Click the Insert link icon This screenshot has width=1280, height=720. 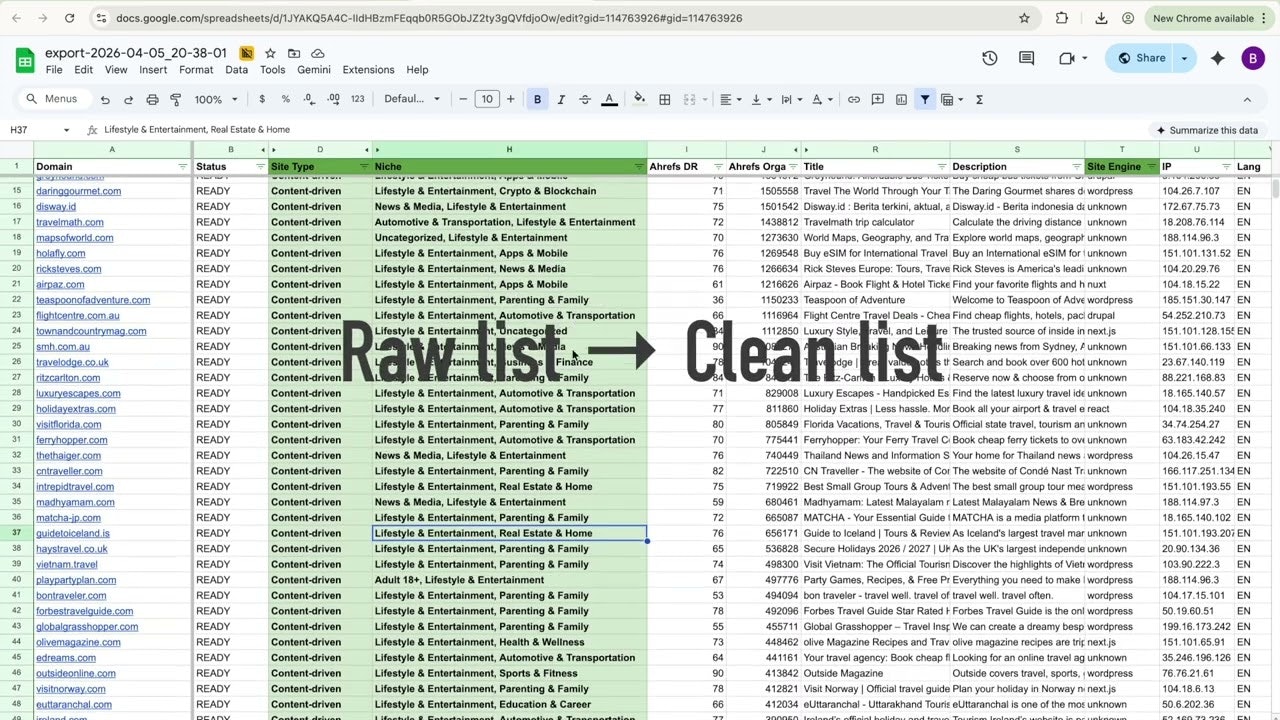pos(854,99)
